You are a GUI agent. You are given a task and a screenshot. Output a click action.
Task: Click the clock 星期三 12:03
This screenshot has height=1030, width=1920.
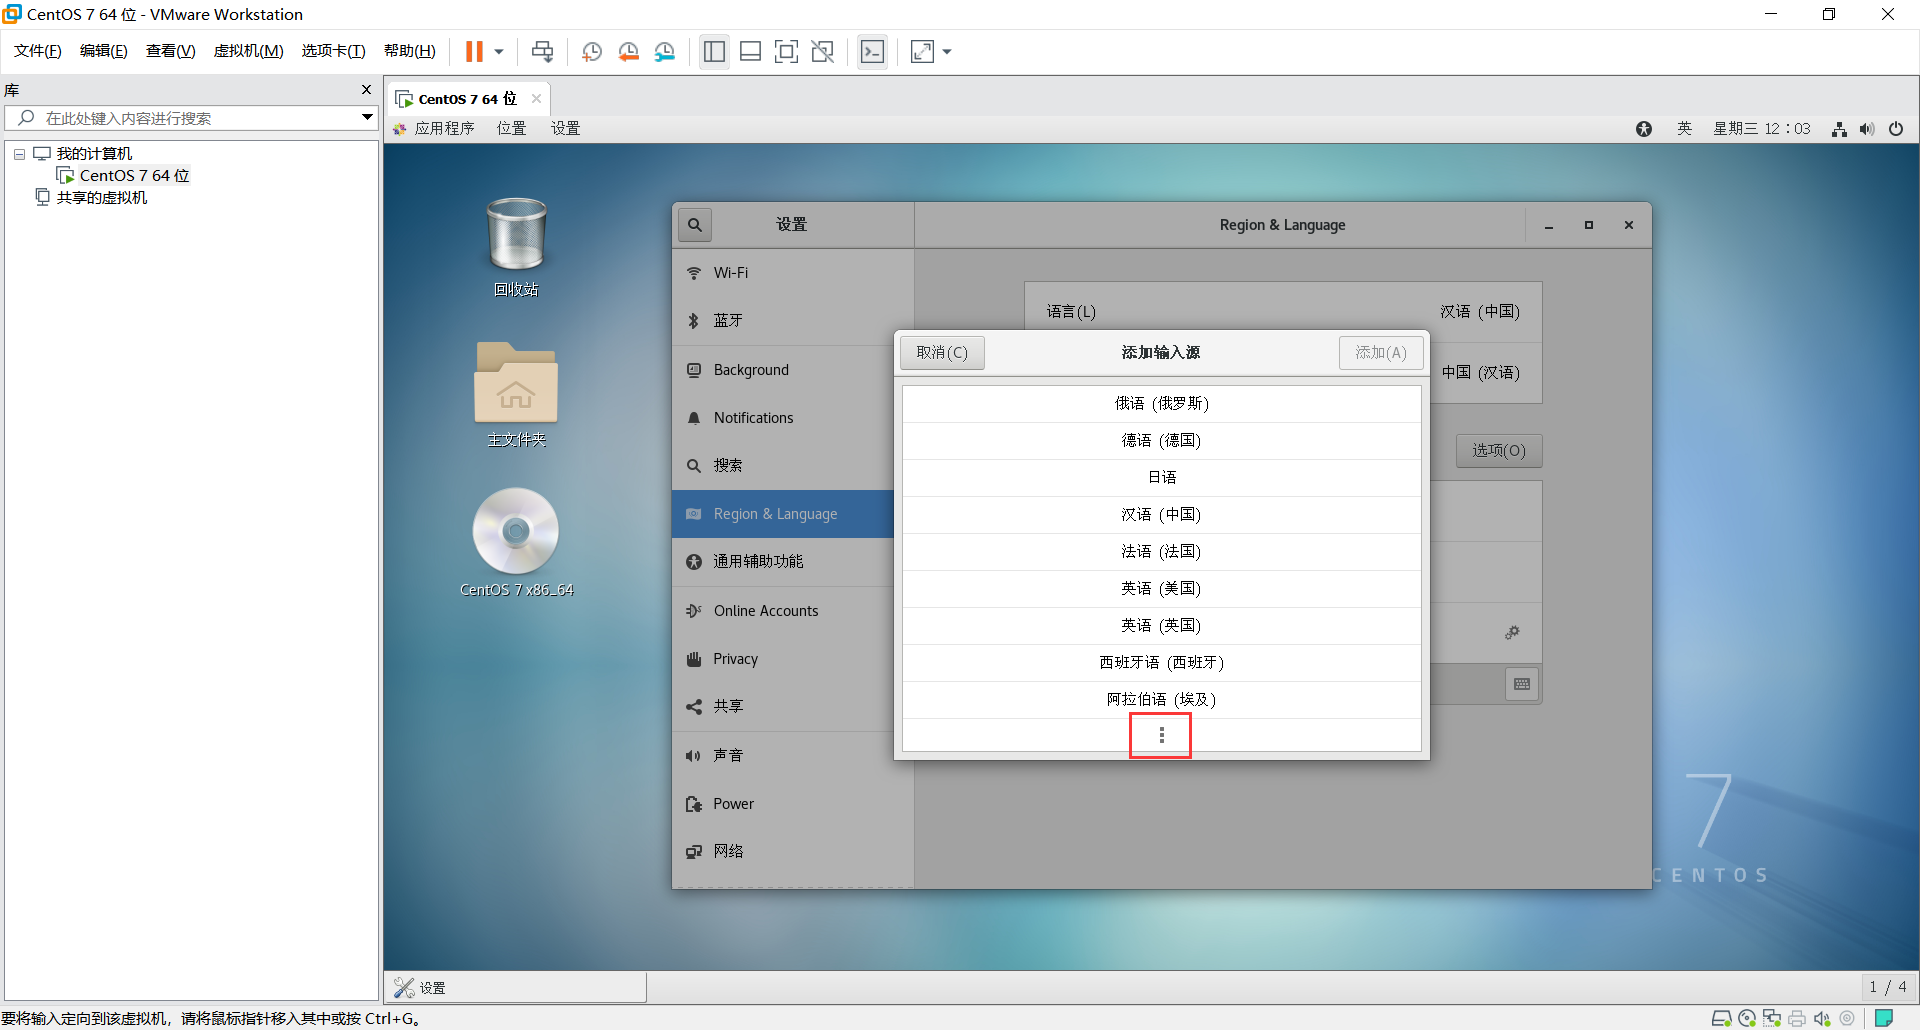[1761, 128]
